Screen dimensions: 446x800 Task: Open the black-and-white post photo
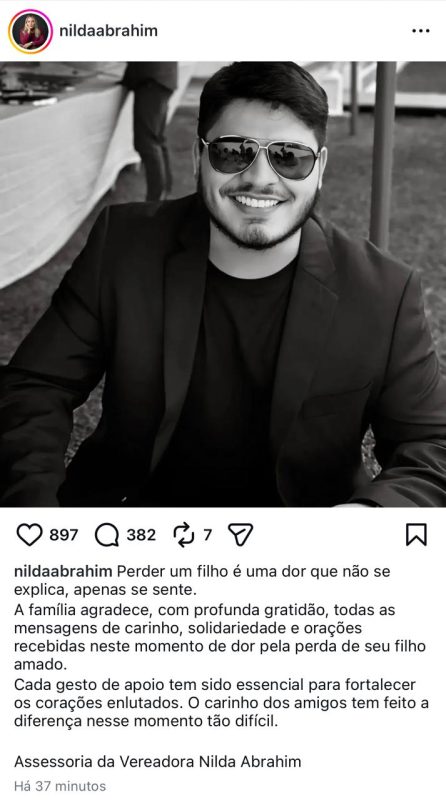coord(223,284)
